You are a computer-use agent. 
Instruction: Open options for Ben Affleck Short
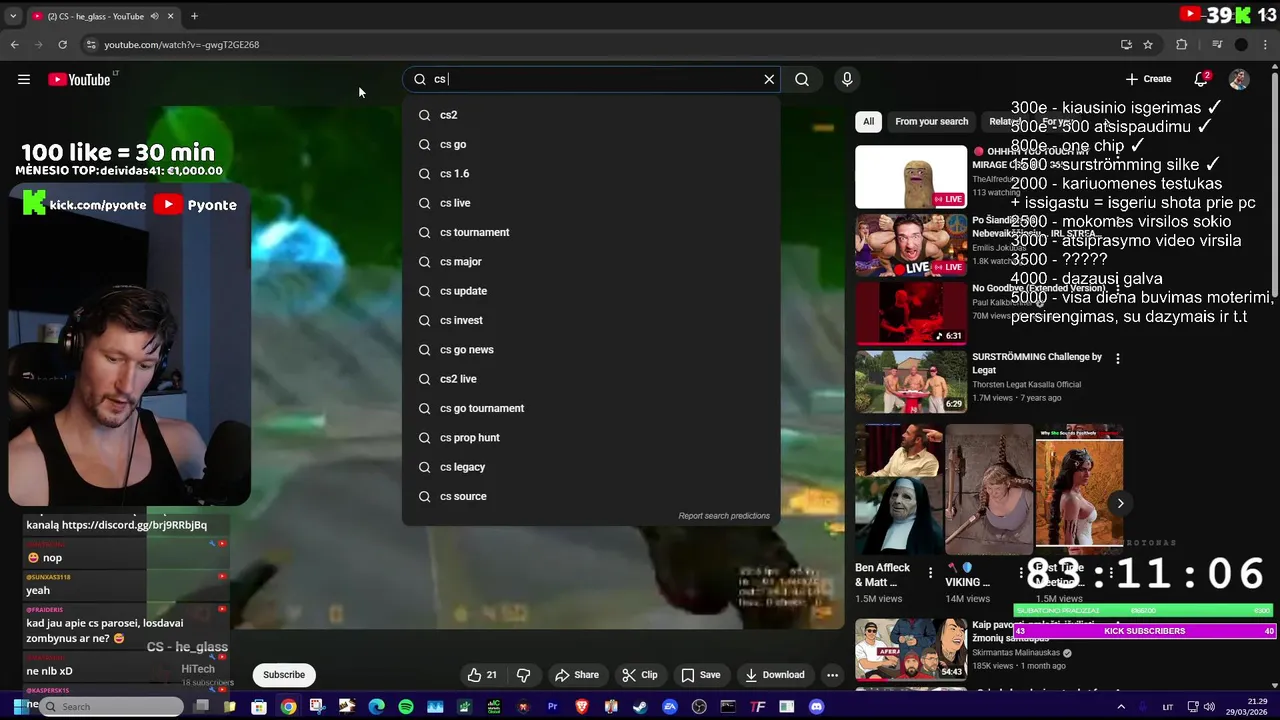[x=930, y=573]
